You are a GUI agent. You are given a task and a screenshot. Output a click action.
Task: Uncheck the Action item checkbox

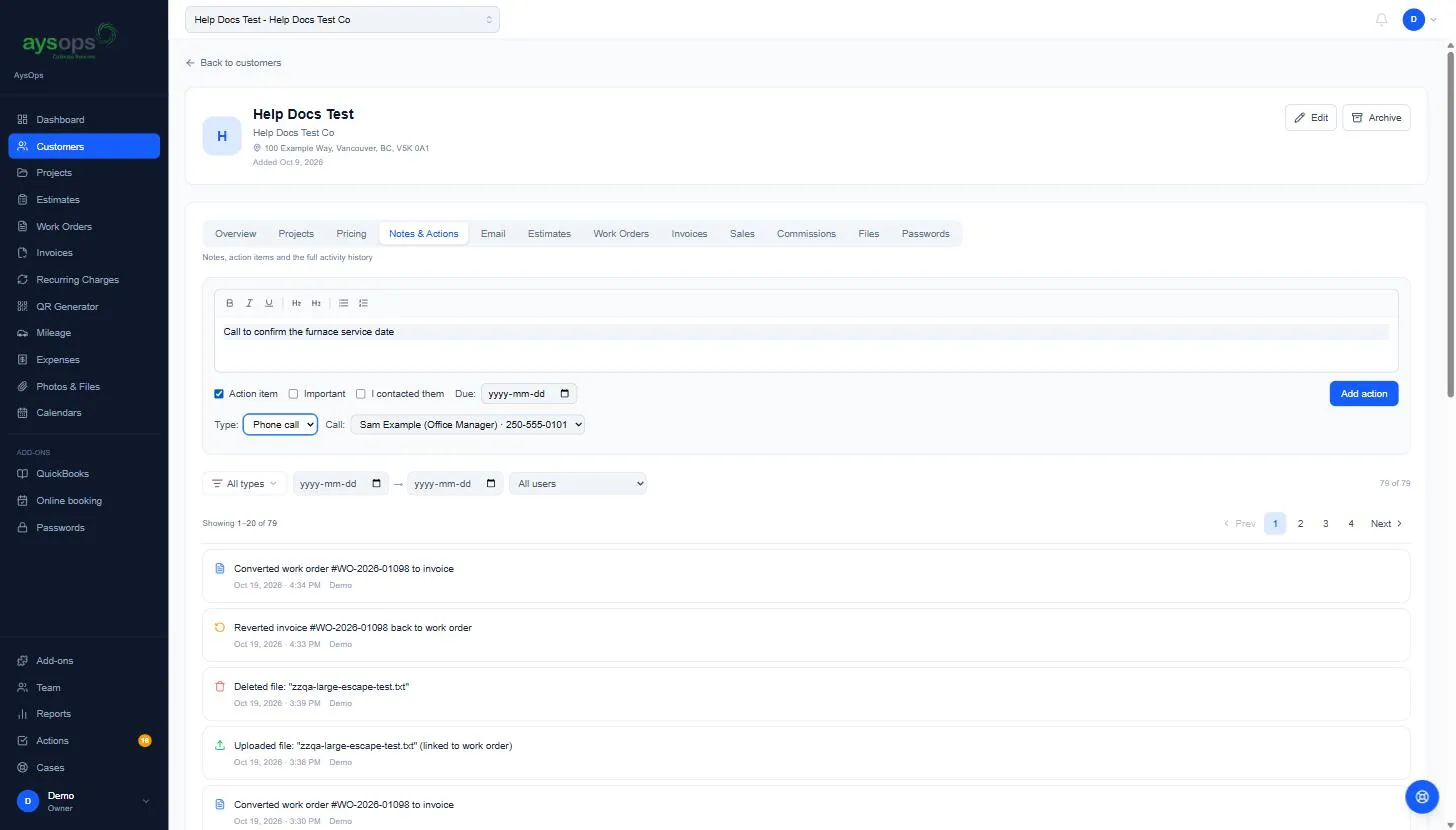[219, 394]
